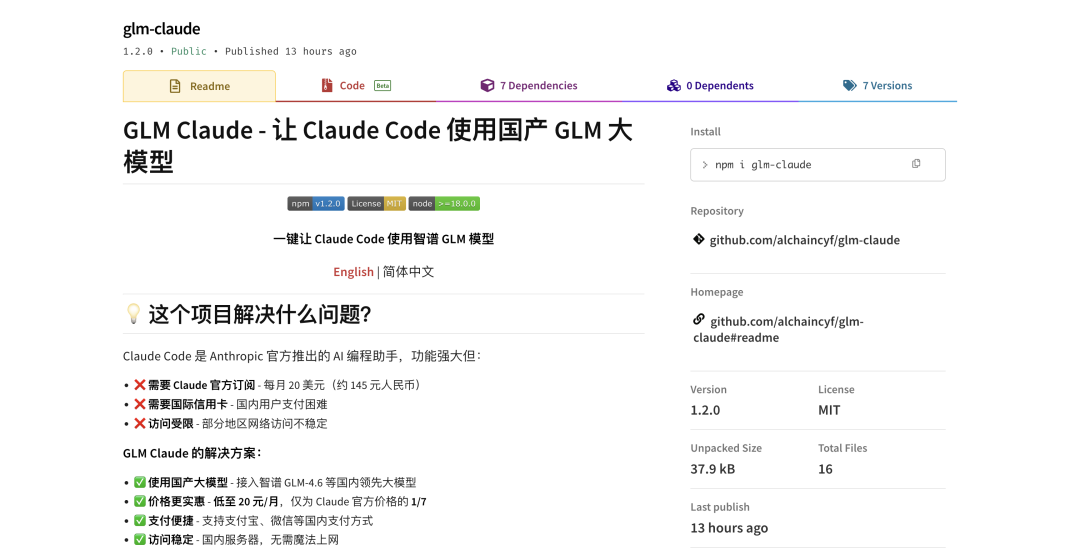Screen dimensions: 1080x555
Task: Click 'GLM Claude 的解决方案:' subheading
Action: [x=192, y=453]
